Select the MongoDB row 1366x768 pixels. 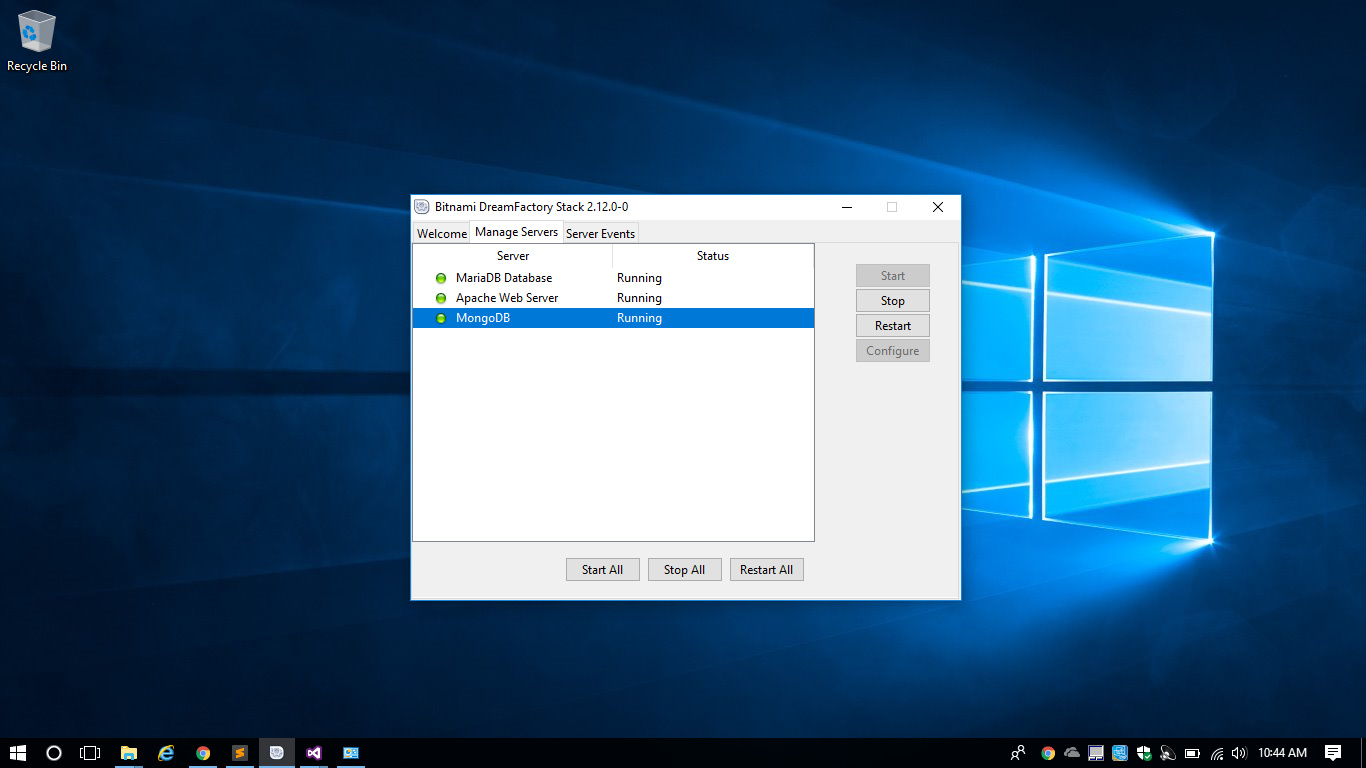[613, 318]
